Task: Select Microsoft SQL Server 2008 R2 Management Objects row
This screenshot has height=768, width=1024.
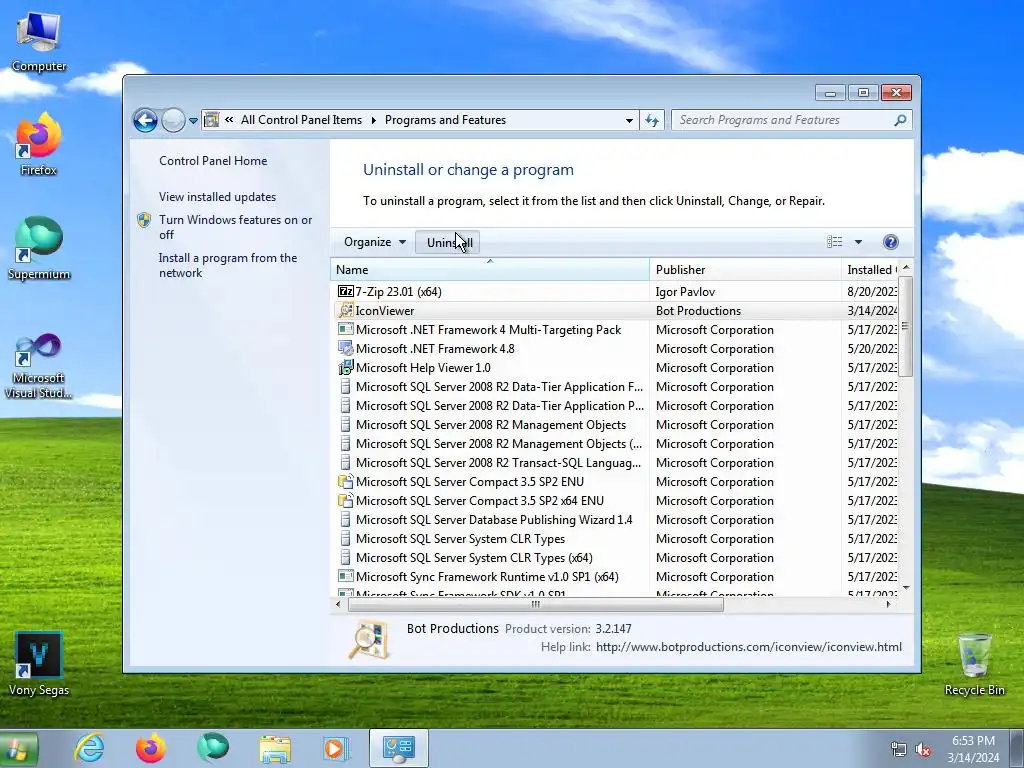Action: [x=616, y=424]
